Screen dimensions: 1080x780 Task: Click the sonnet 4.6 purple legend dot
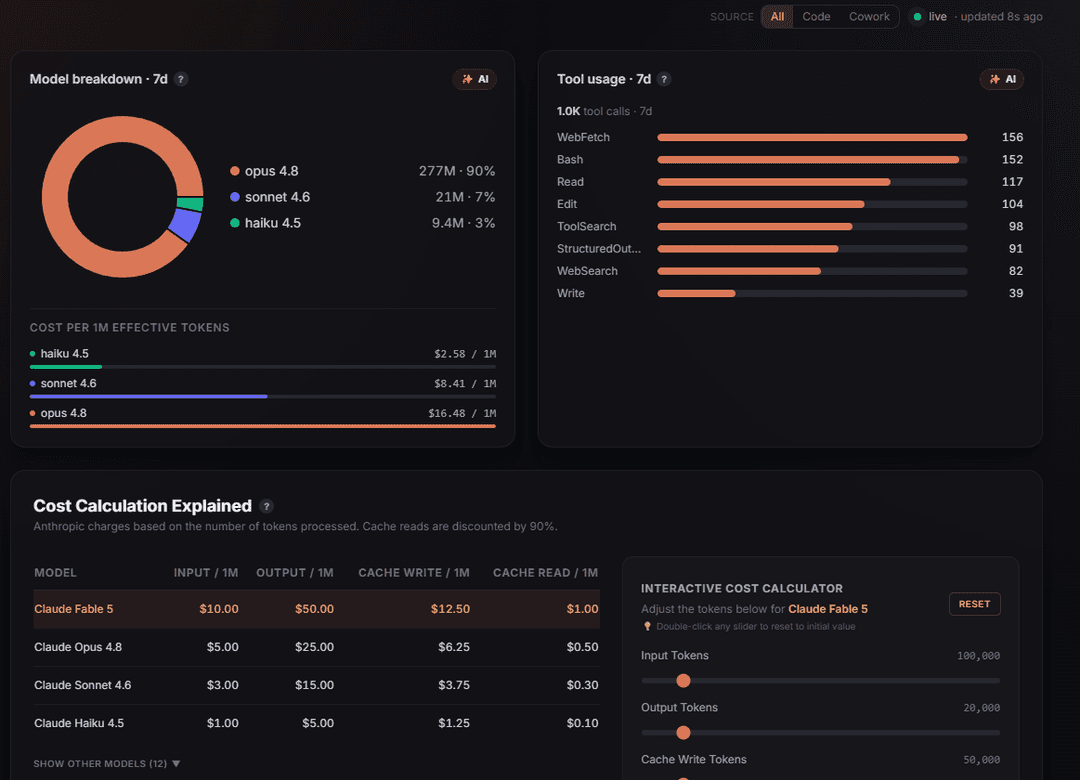point(235,197)
